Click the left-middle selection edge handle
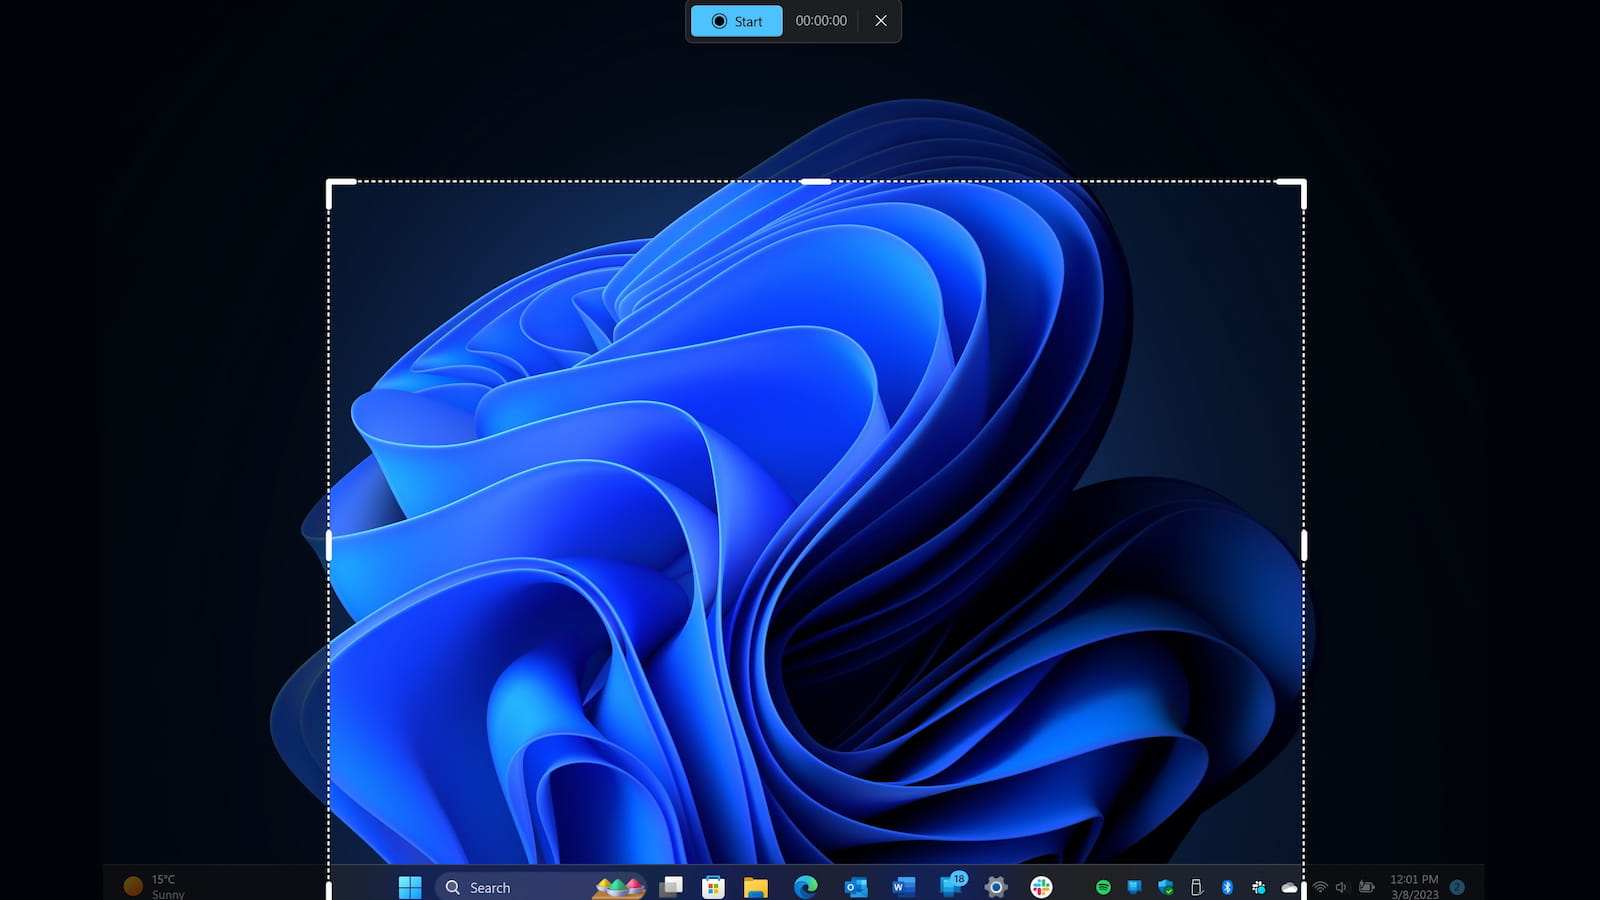1600x900 pixels. click(329, 545)
